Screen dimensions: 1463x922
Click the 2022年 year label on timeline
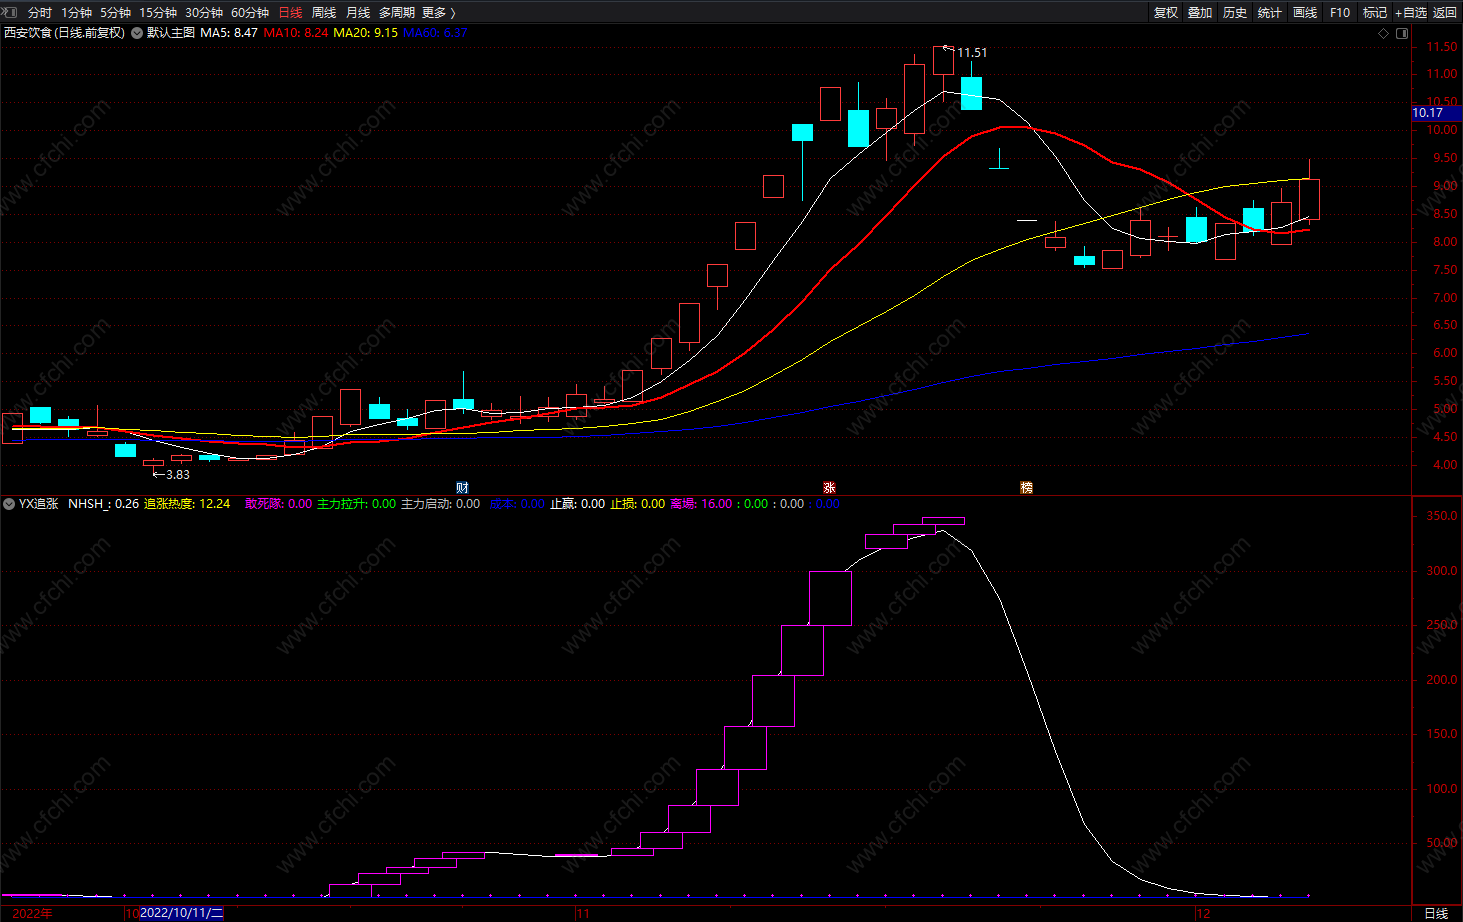point(33,913)
